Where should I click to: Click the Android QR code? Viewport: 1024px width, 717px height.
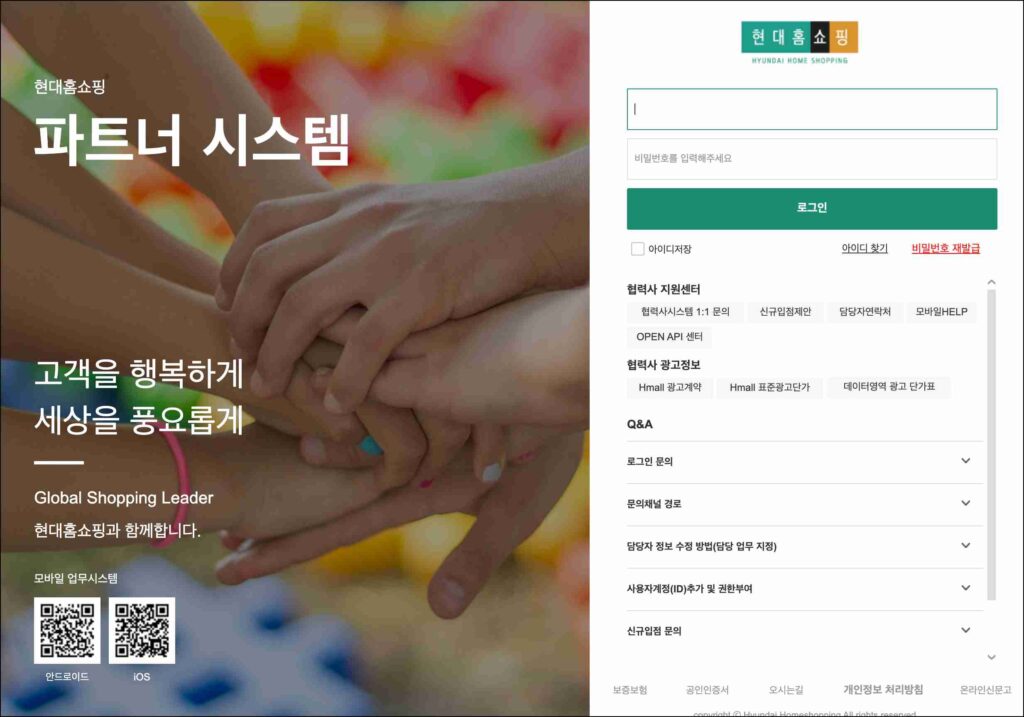[67, 630]
